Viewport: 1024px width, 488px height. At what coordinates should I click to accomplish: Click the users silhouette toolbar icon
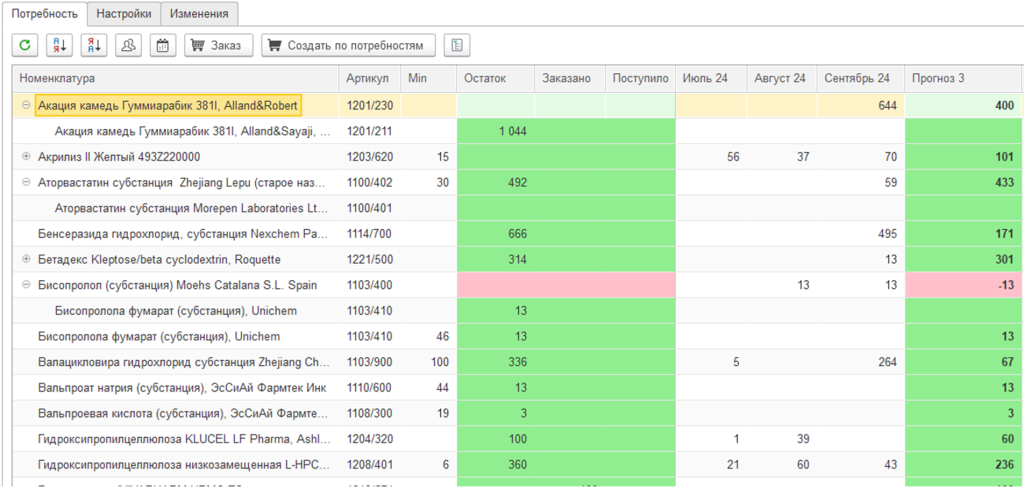point(129,45)
